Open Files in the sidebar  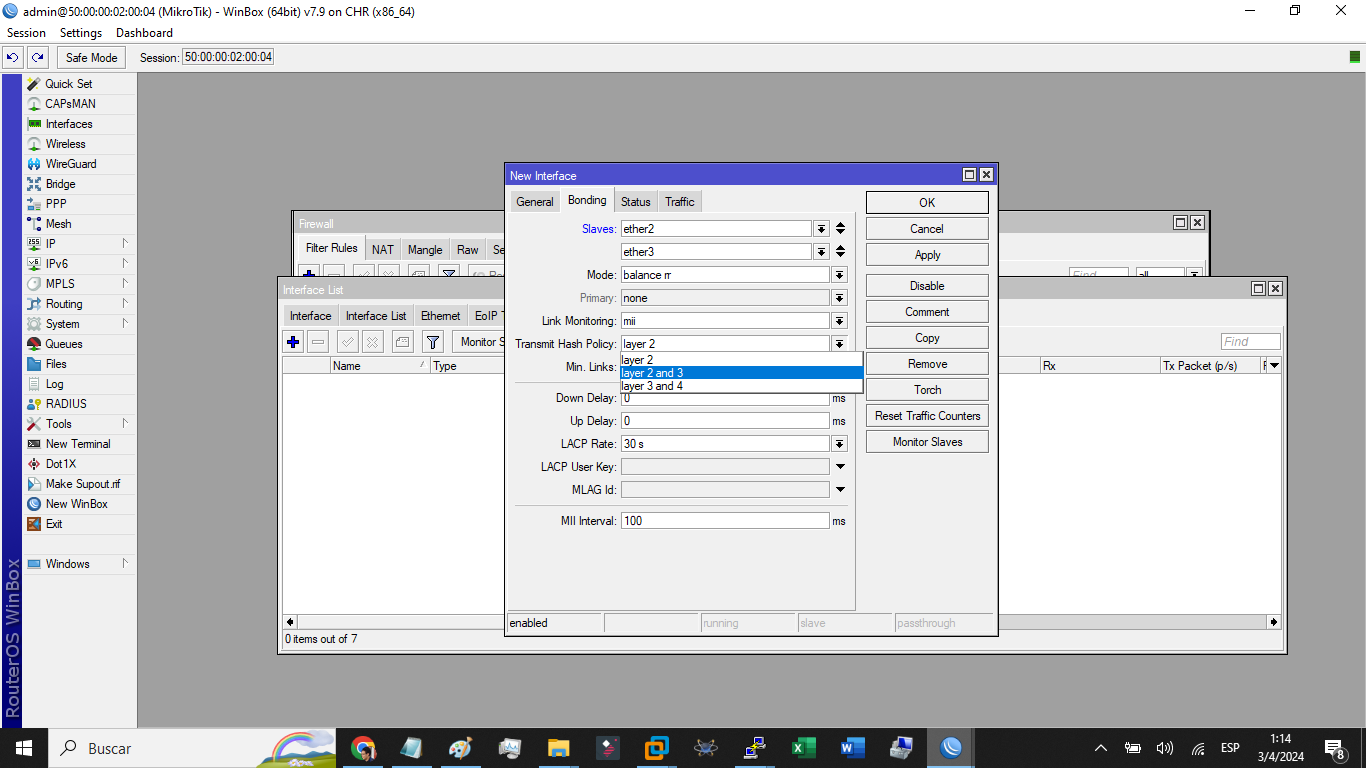coord(56,364)
